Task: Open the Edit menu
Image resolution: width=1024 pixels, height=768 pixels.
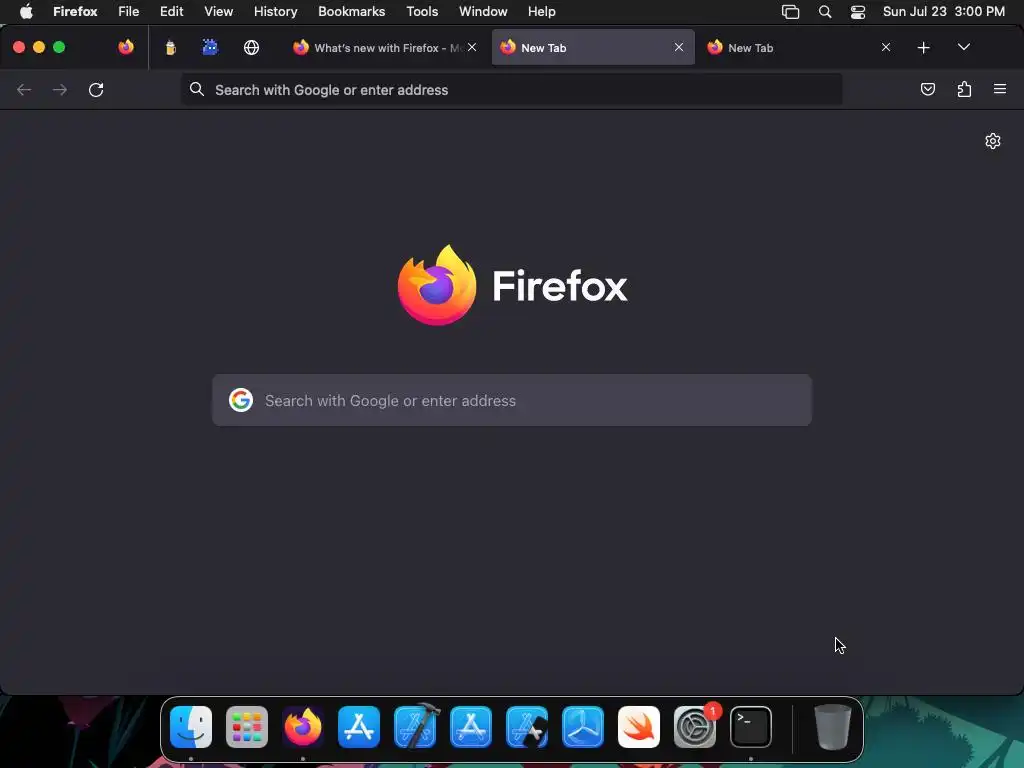Action: tap(172, 12)
